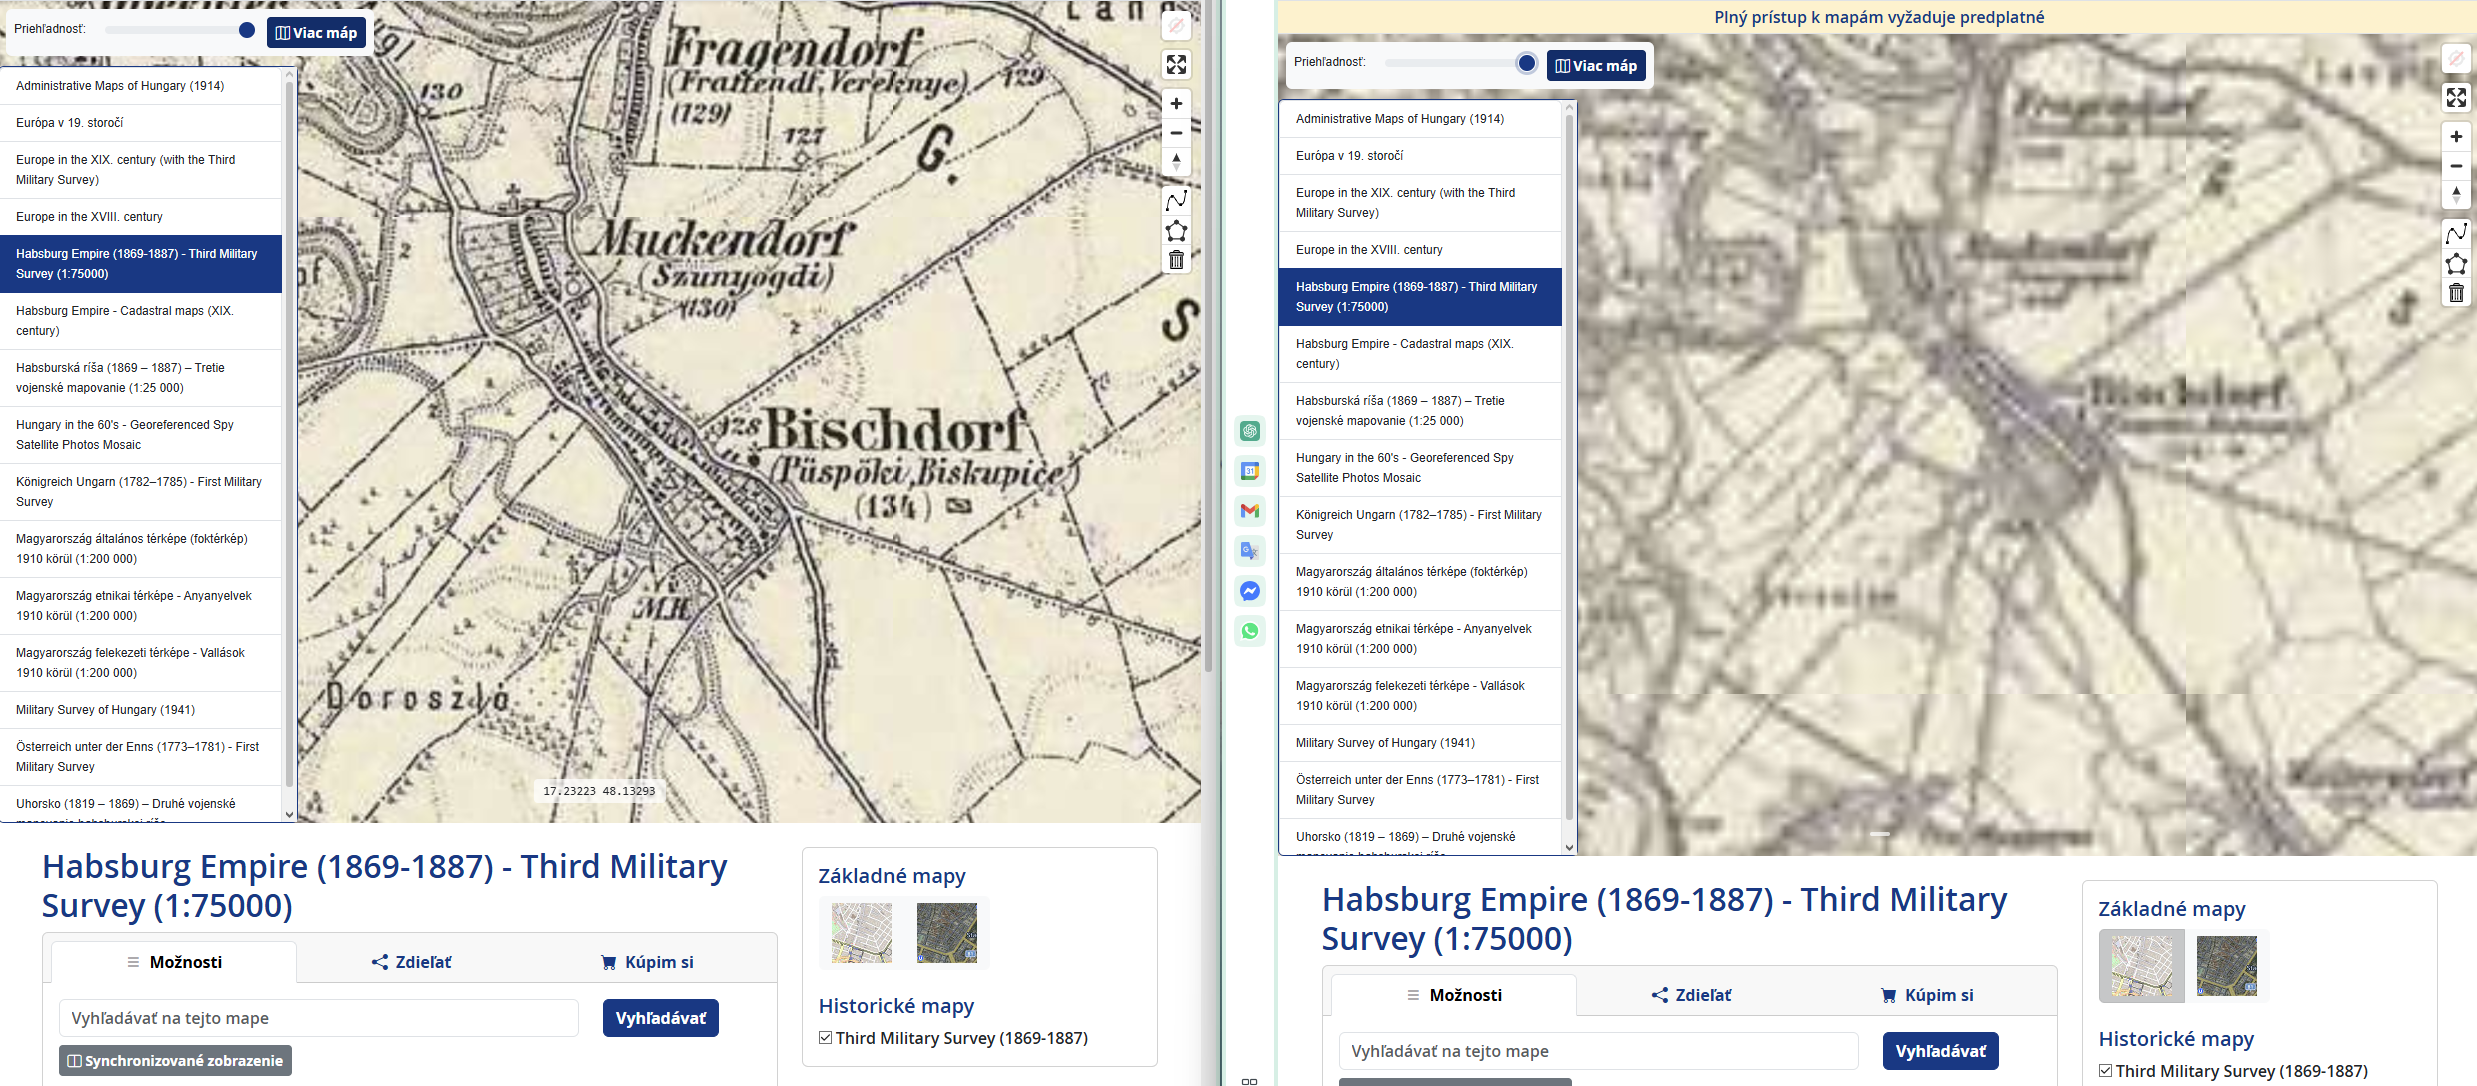Focus map search field in right window
2477x1086 pixels.
click(x=1599, y=1051)
